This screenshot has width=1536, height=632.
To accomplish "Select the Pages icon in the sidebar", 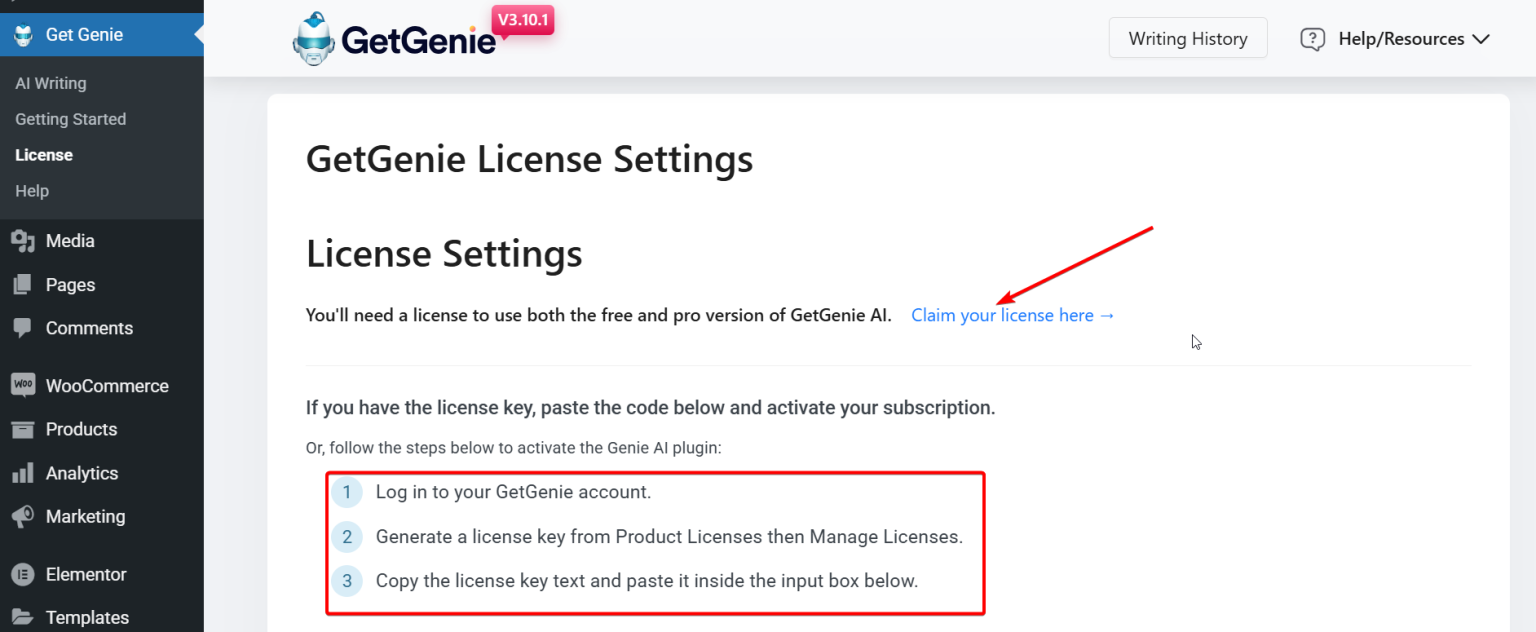I will click(24, 284).
